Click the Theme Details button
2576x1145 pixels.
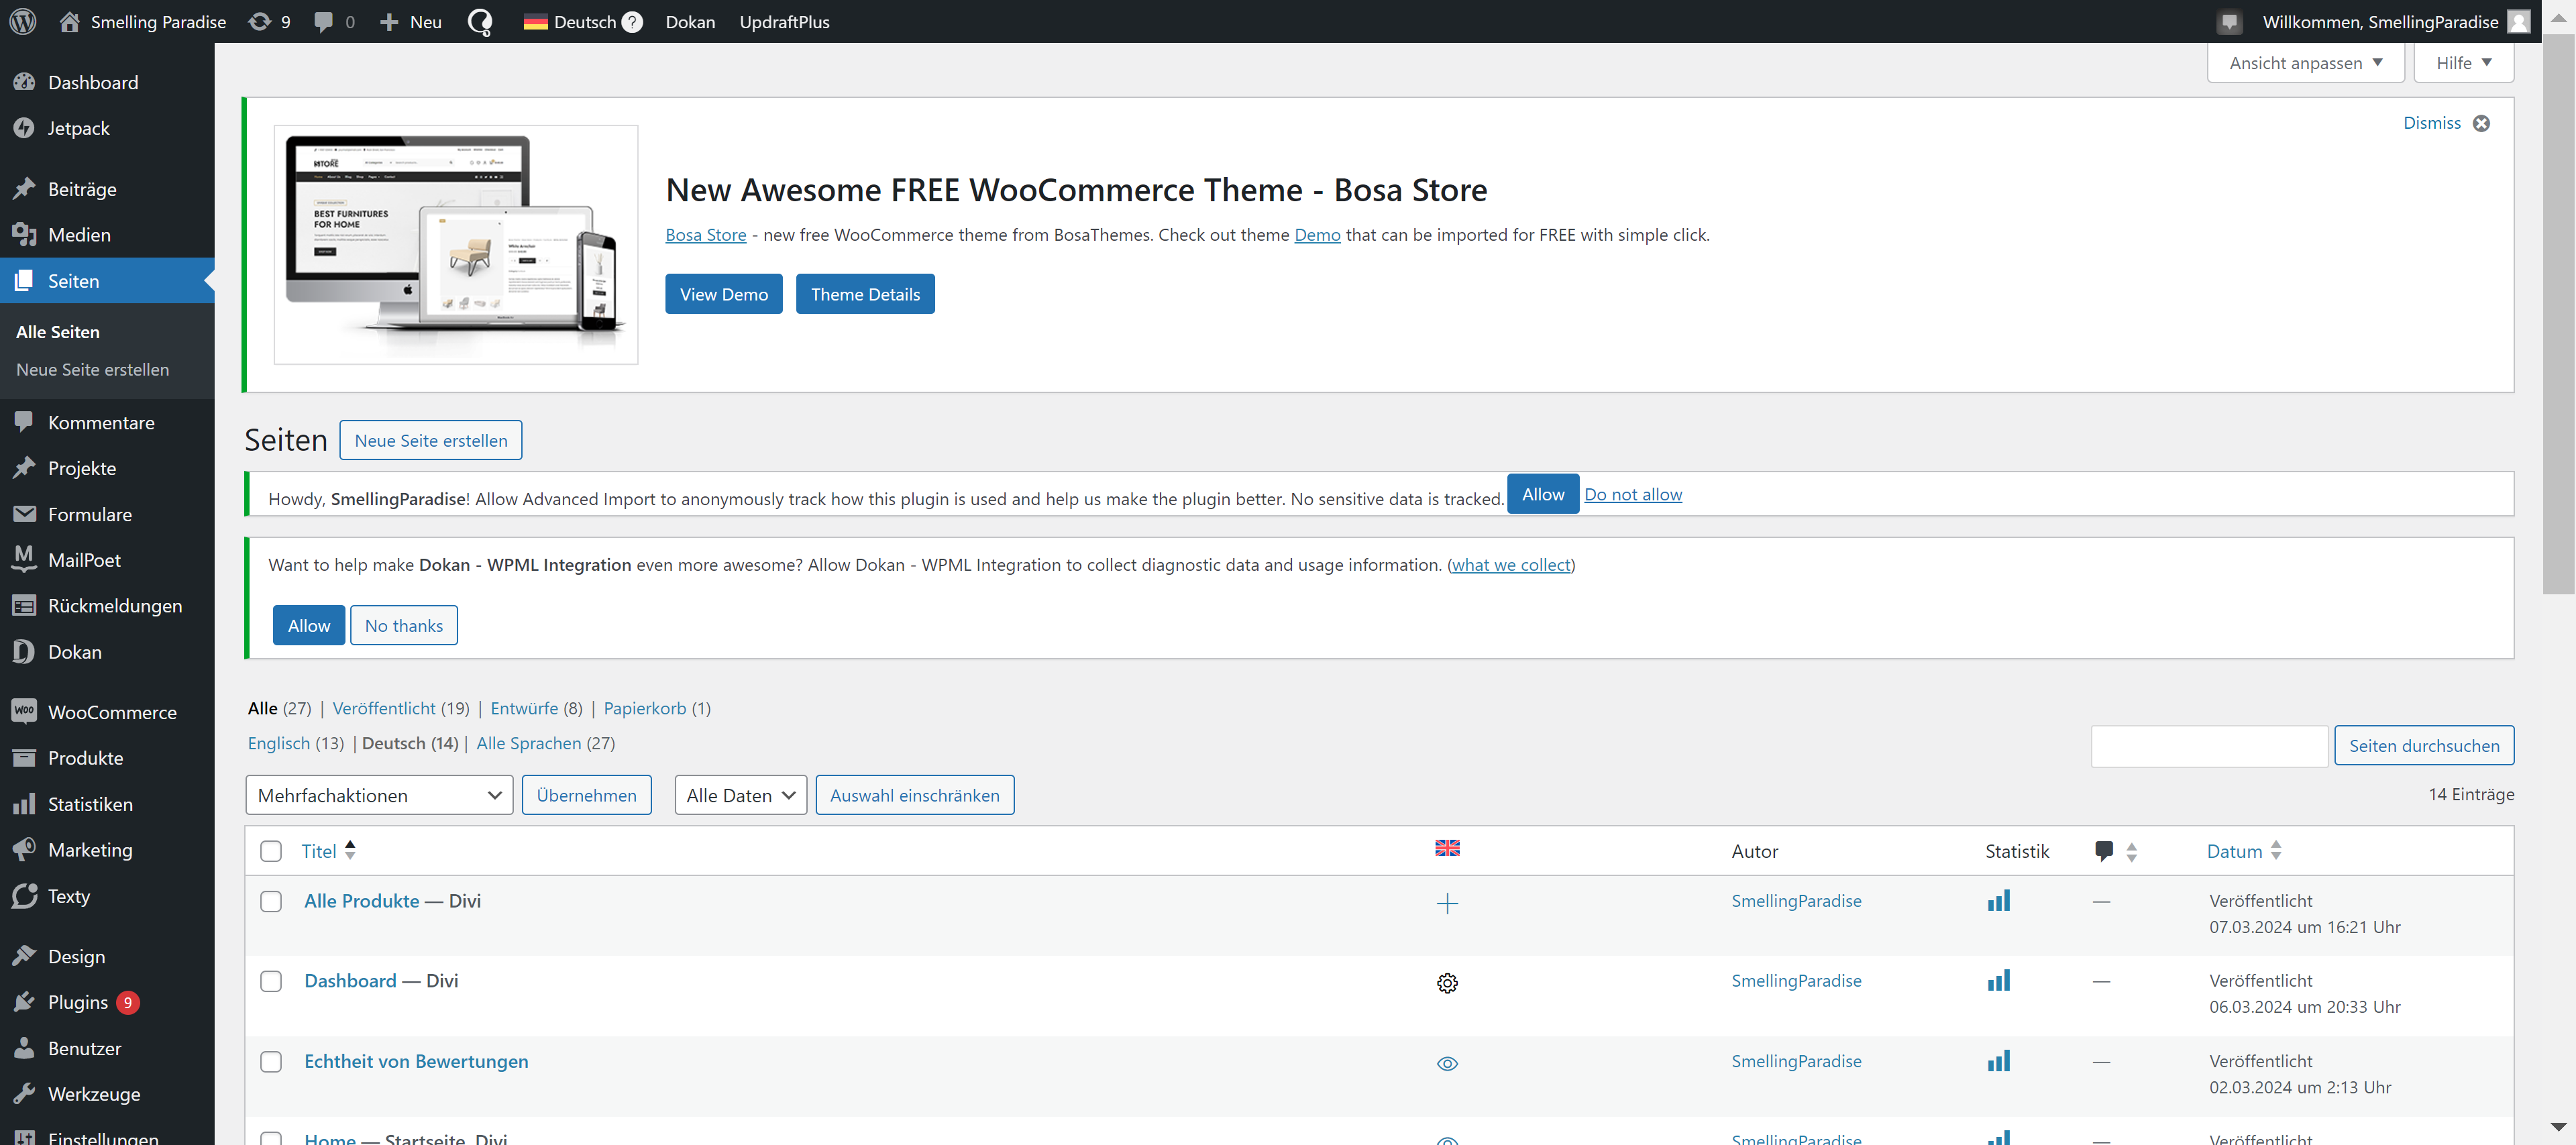coord(865,294)
